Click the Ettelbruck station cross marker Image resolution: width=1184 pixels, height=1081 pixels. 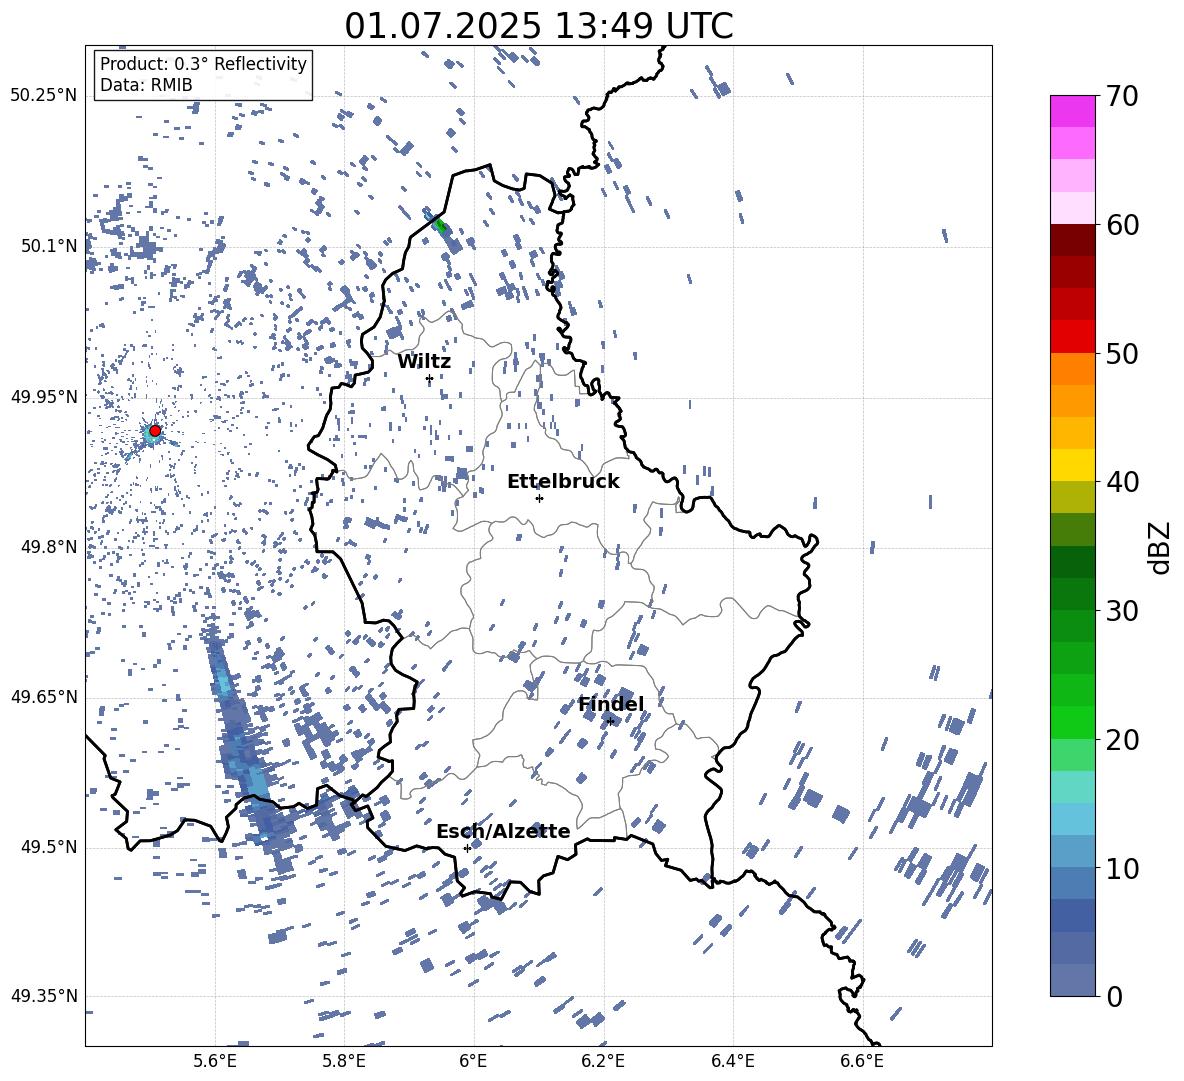539,498
